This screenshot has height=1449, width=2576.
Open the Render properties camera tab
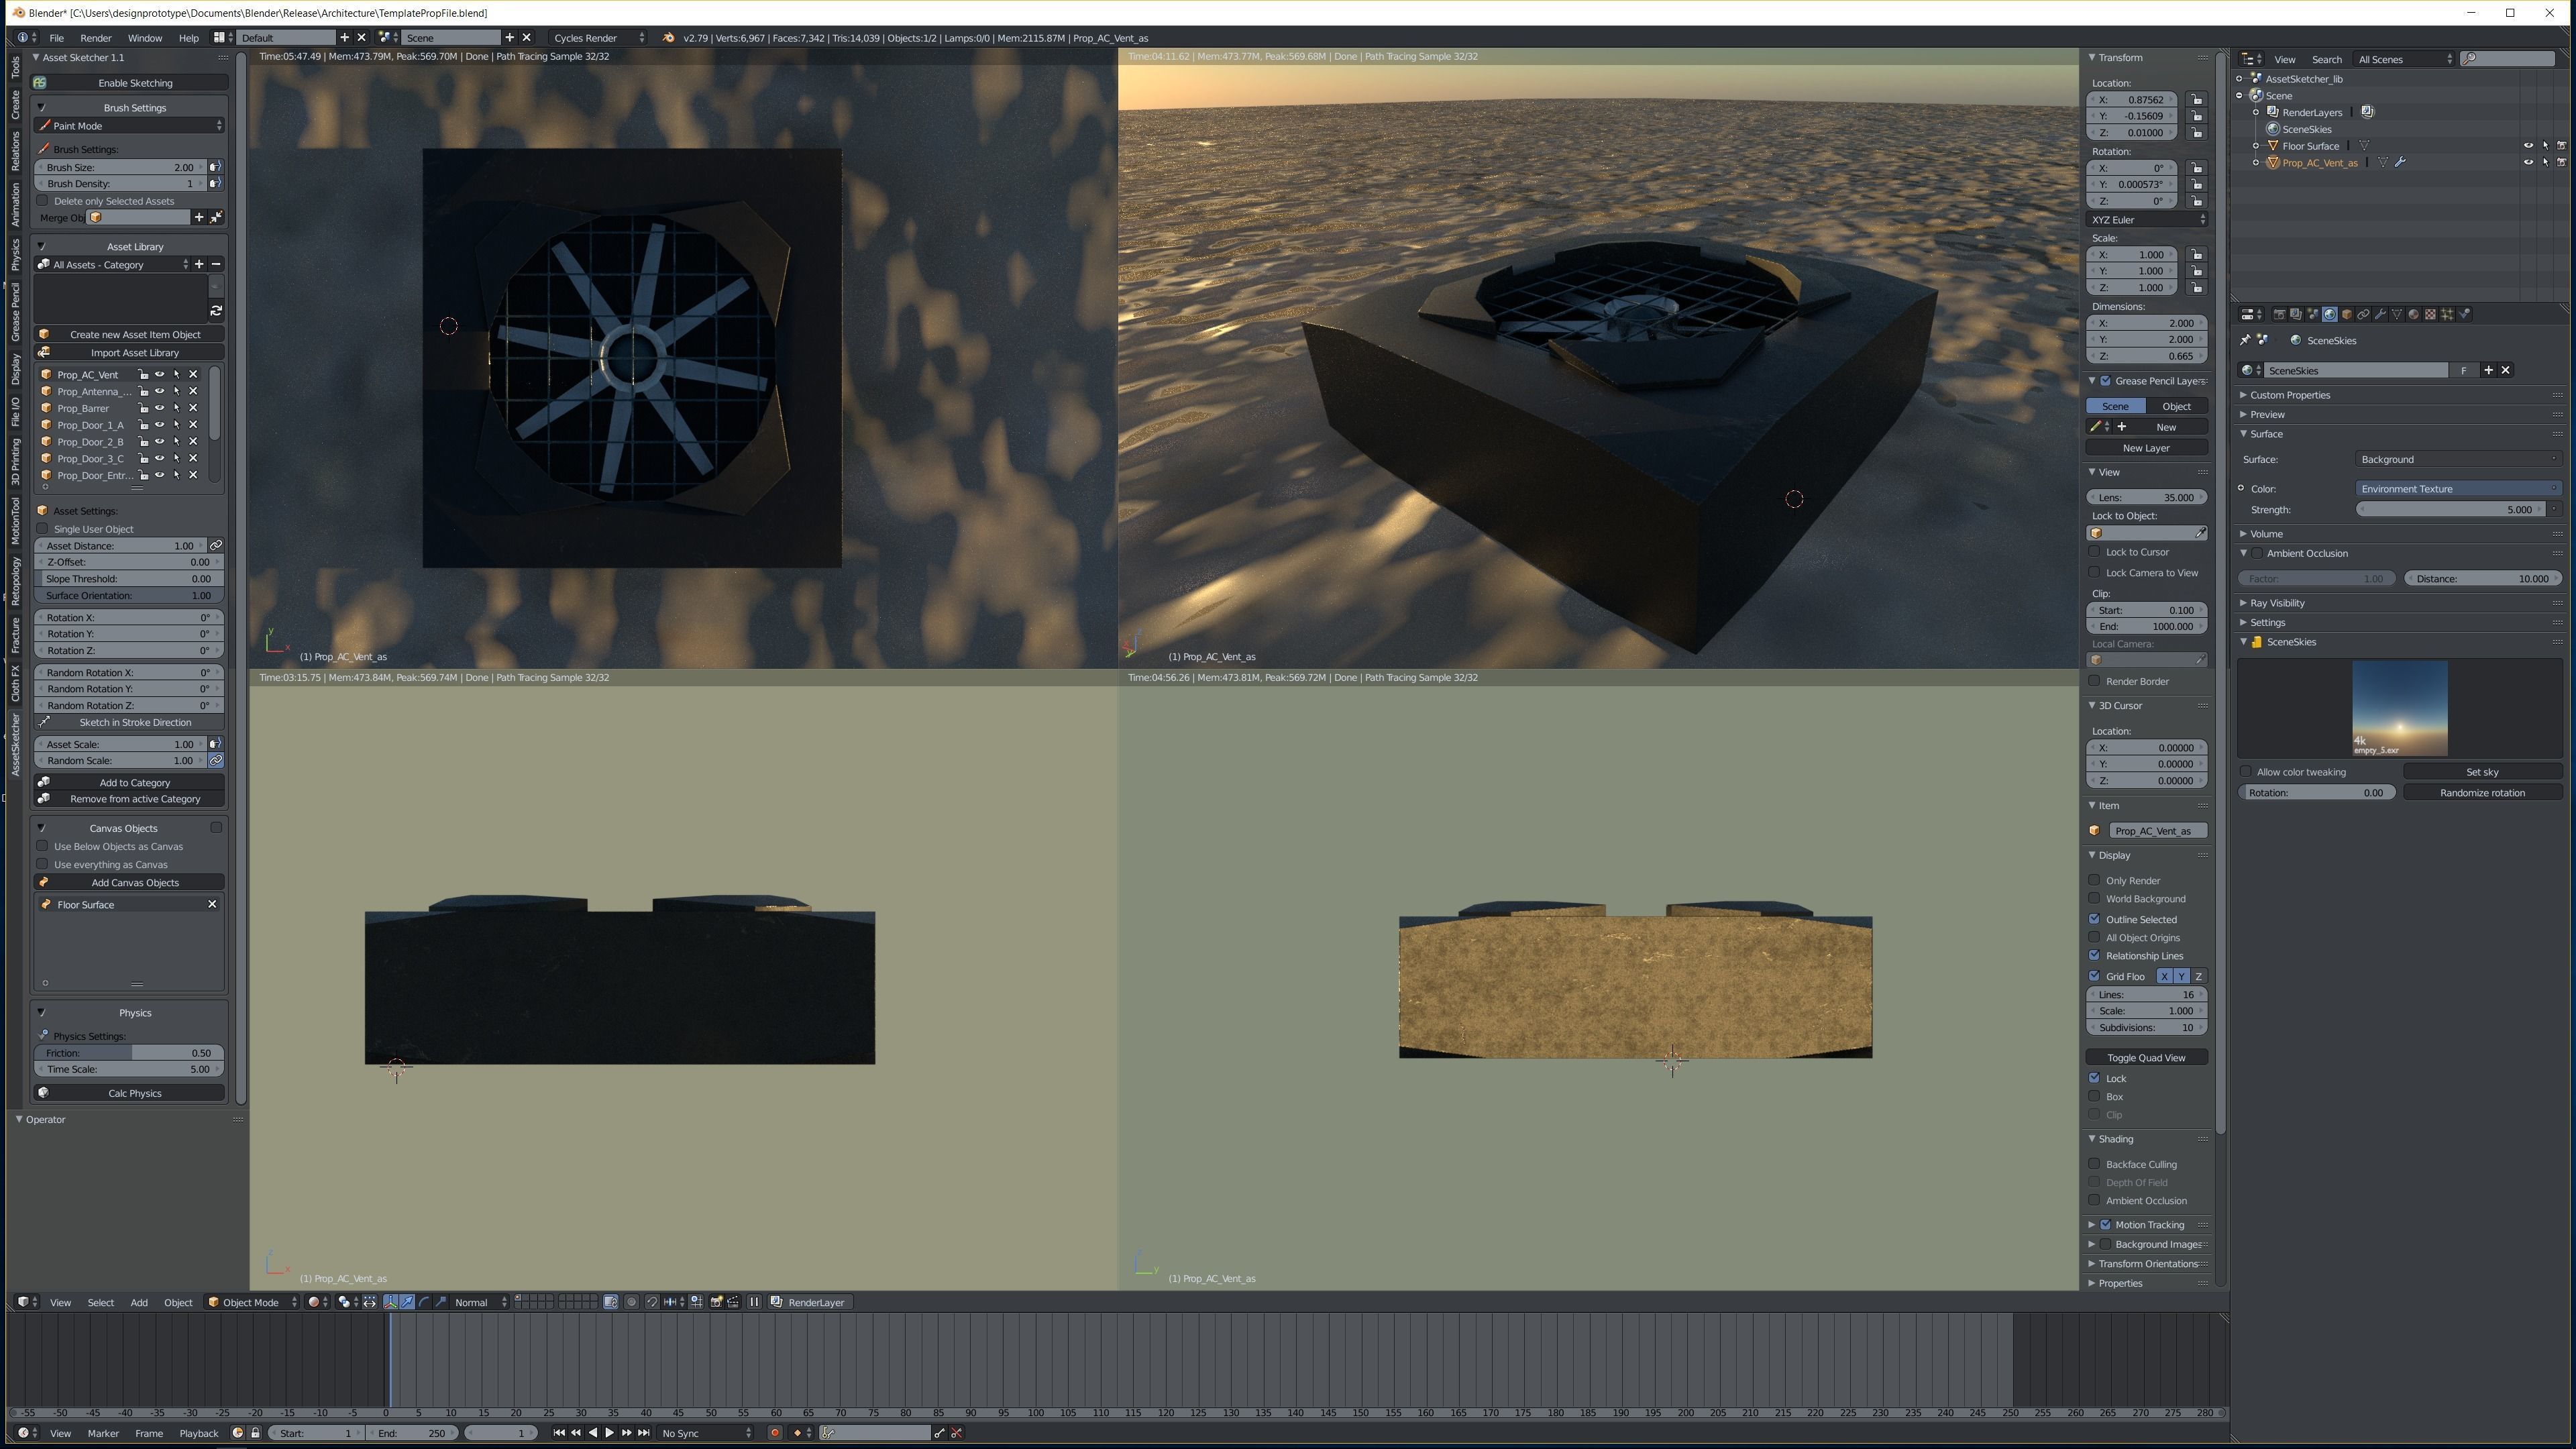click(x=2280, y=314)
